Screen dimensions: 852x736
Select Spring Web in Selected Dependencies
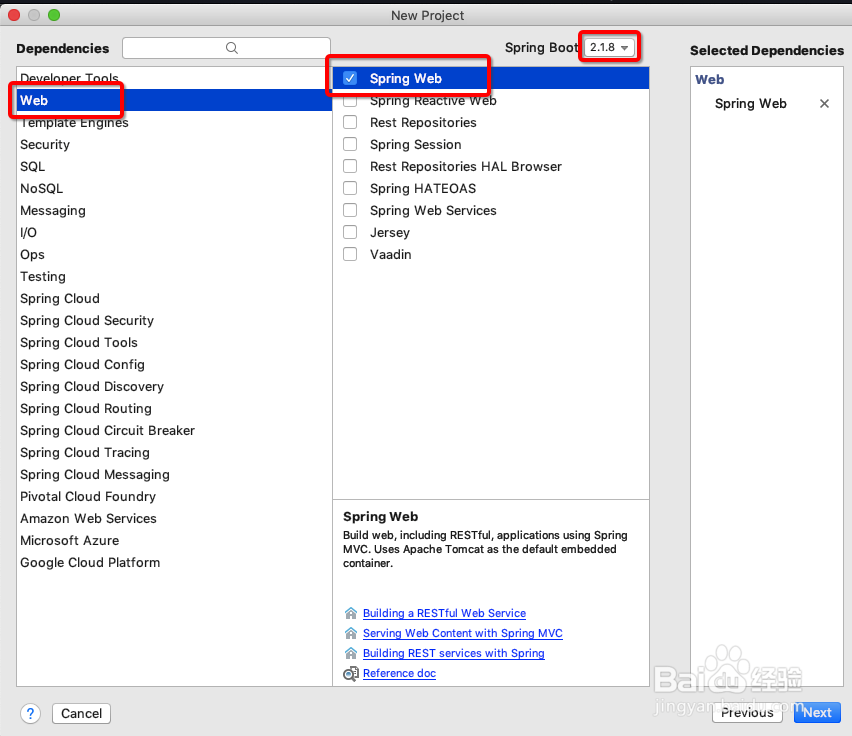point(750,104)
